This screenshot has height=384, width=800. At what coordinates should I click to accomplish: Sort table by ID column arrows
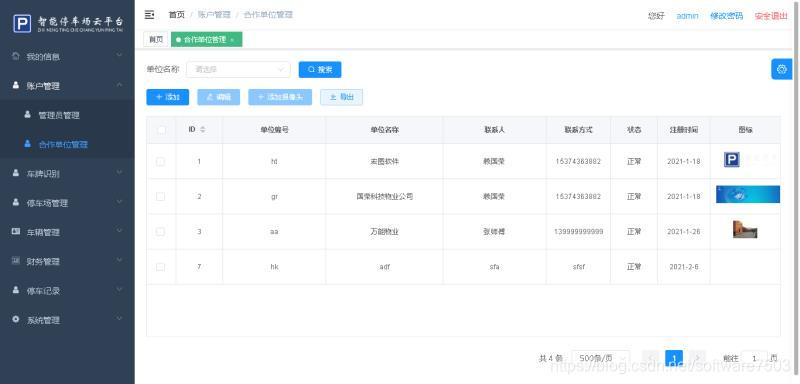203,130
